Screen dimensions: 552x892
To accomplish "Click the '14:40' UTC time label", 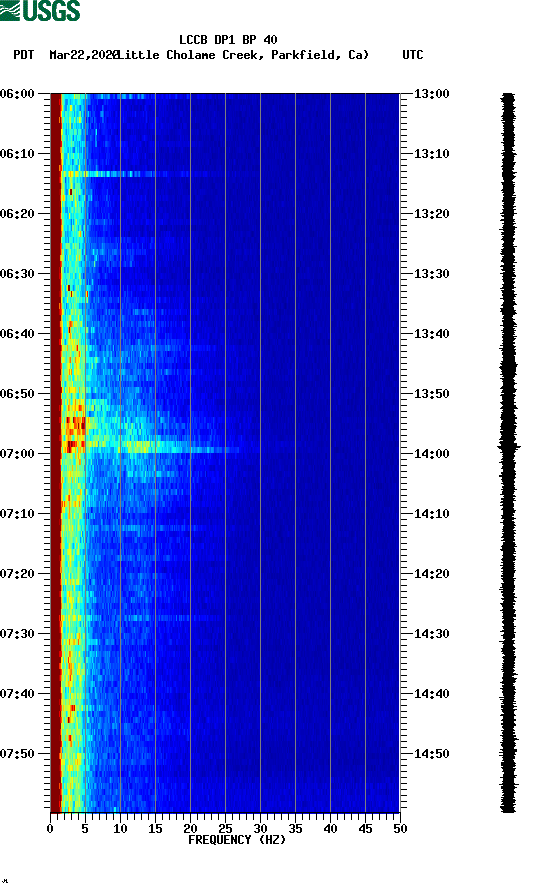I will [x=431, y=694].
